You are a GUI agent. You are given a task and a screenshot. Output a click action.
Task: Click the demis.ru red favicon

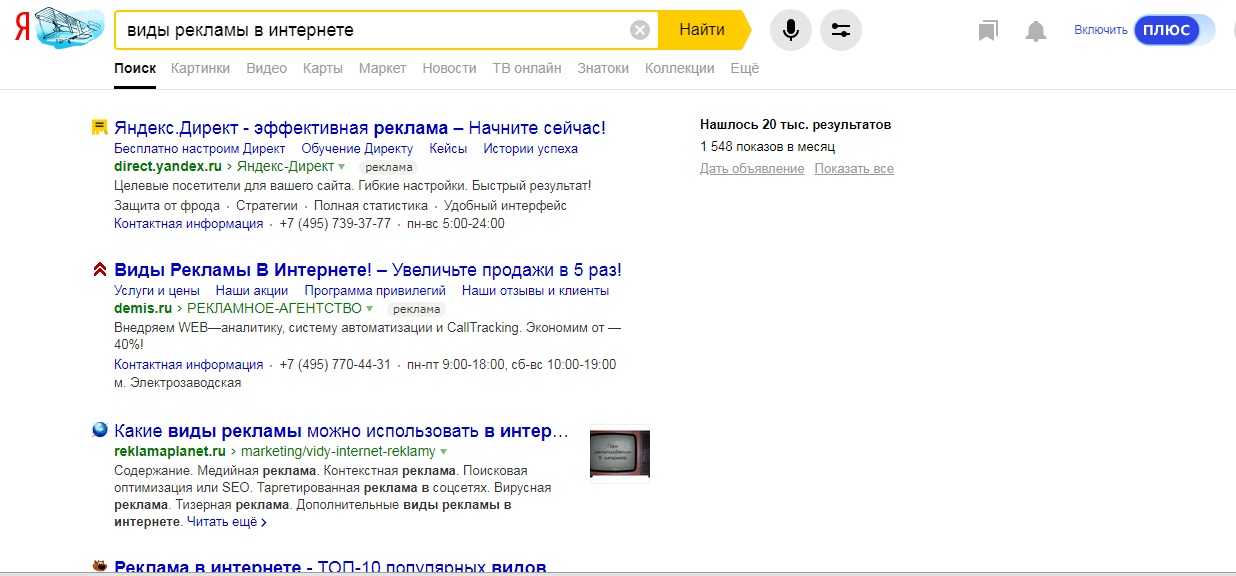99,269
